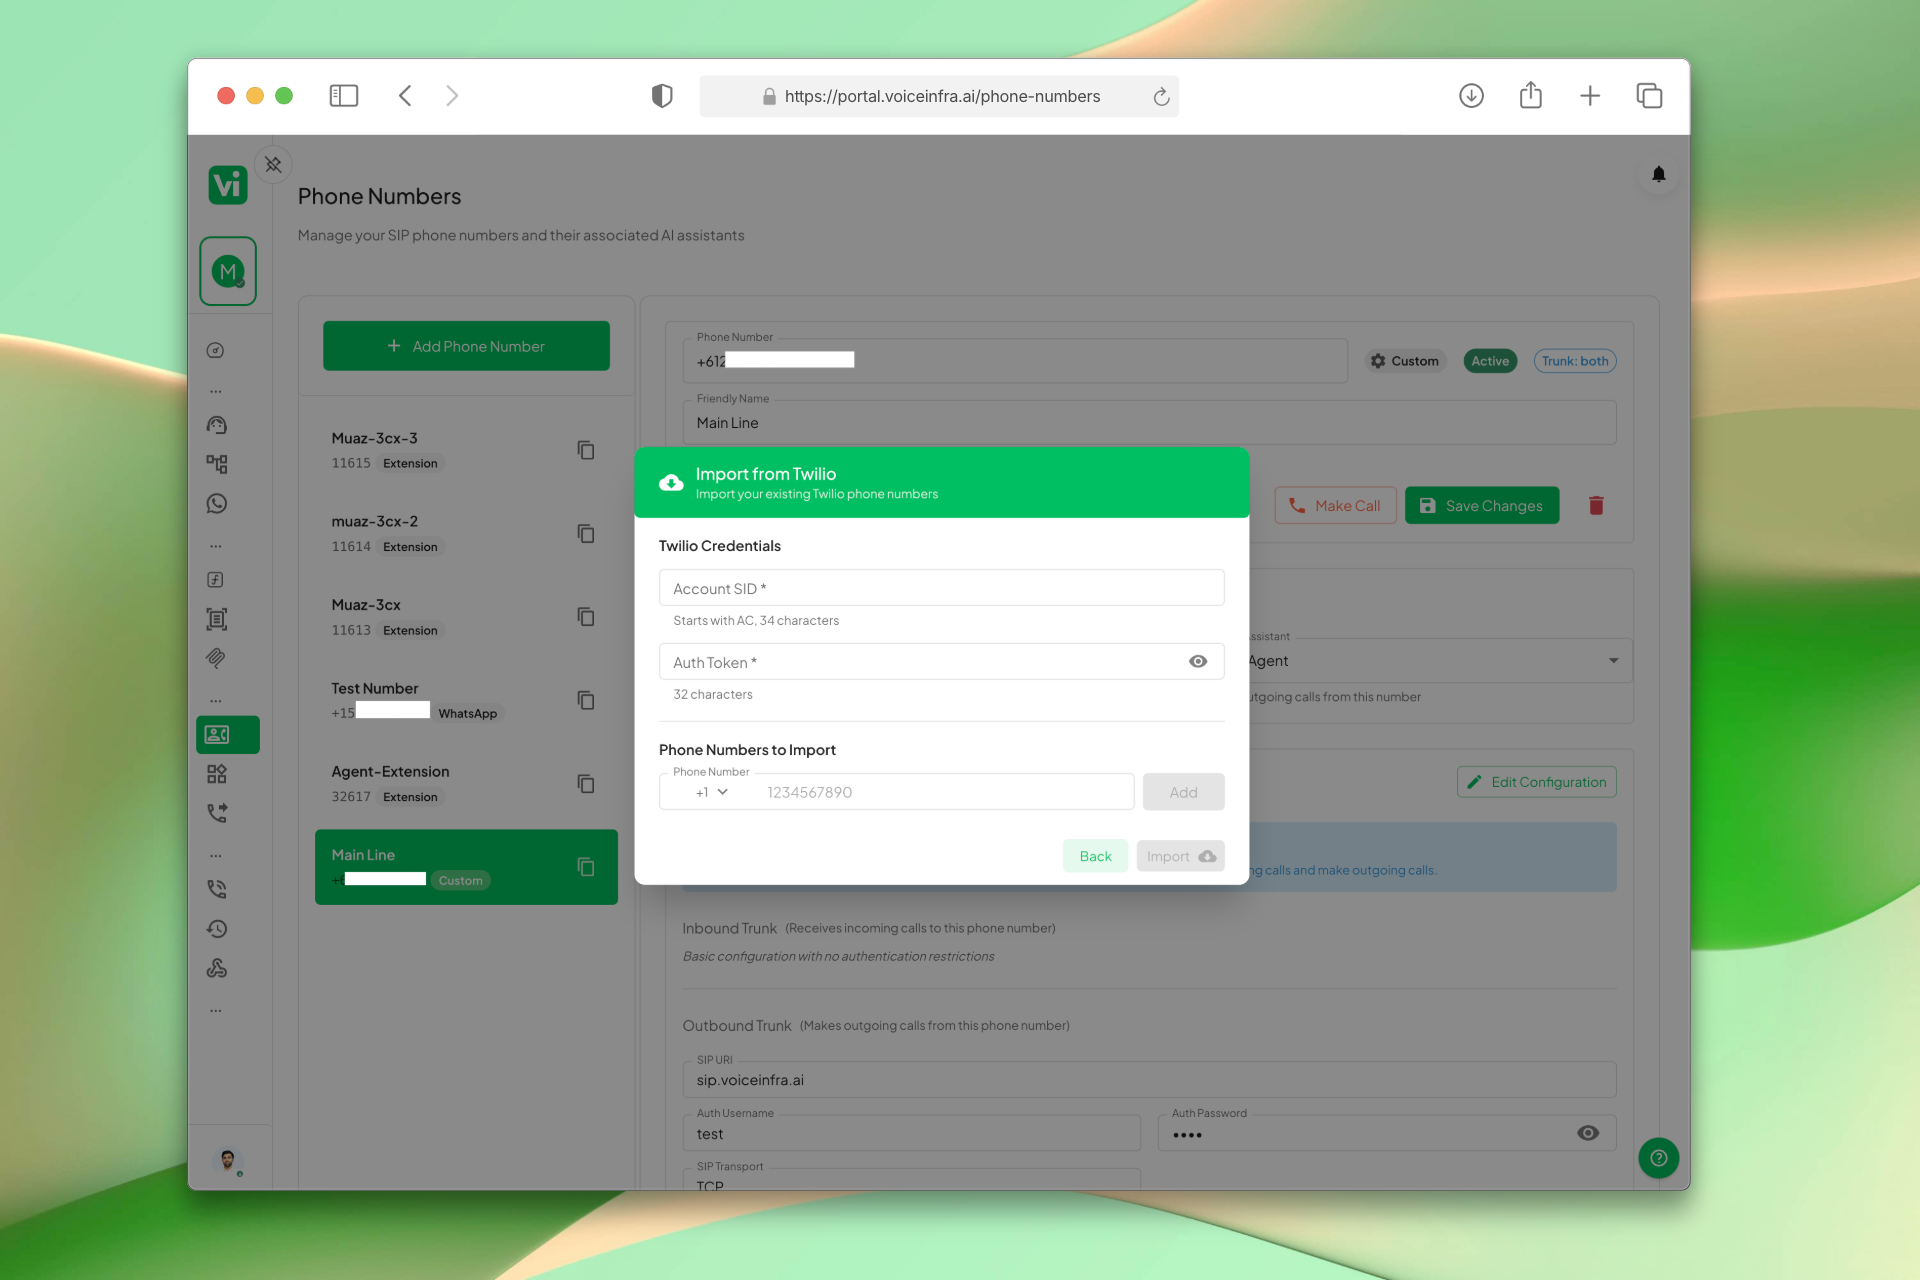This screenshot has width=1920, height=1280.
Task: Select Agent-Extension in the list
Action: coord(466,784)
